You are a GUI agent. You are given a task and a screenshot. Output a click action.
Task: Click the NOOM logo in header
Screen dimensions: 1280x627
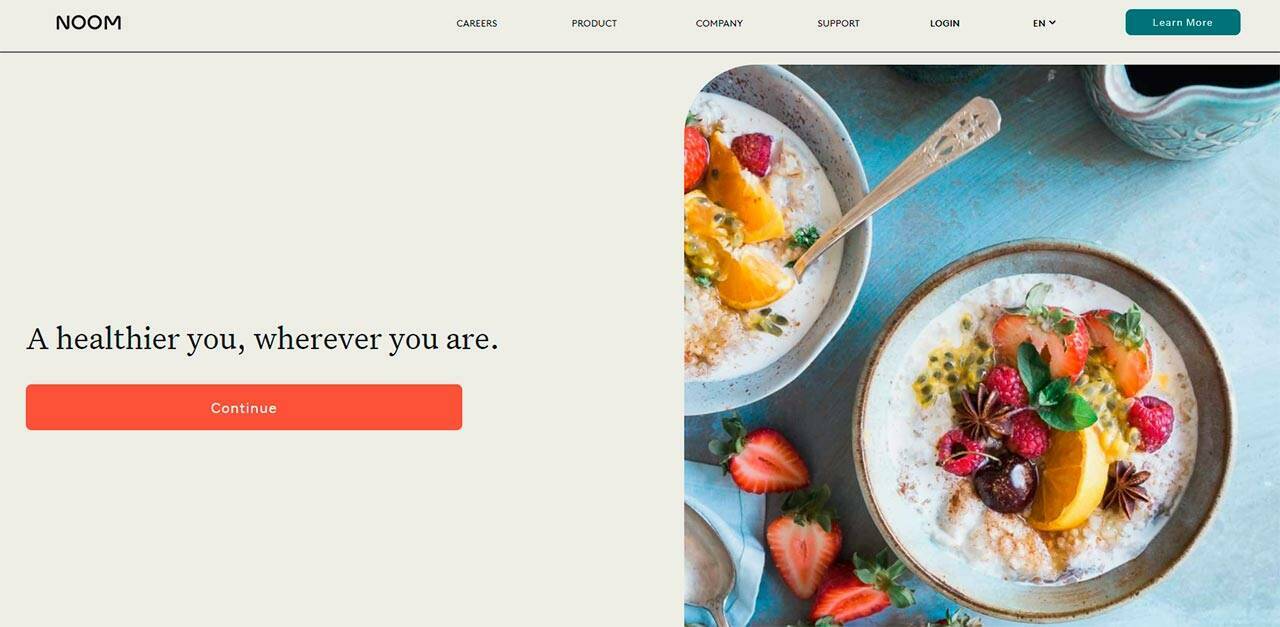(x=88, y=22)
